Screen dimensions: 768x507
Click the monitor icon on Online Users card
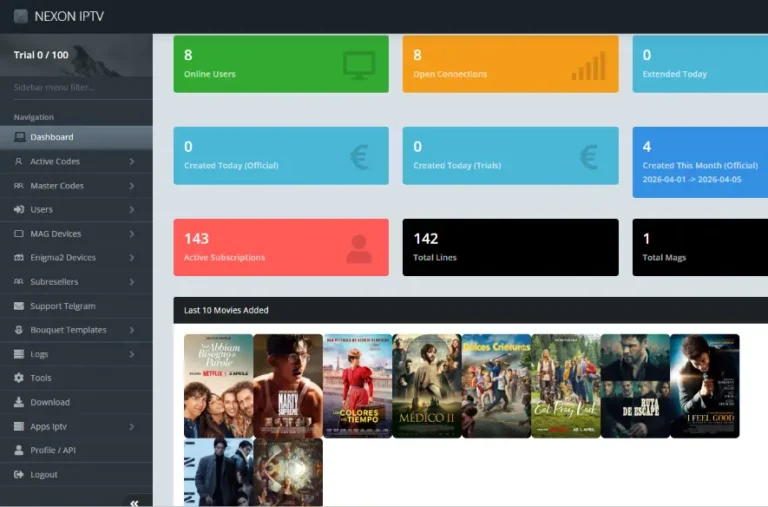pos(359,65)
